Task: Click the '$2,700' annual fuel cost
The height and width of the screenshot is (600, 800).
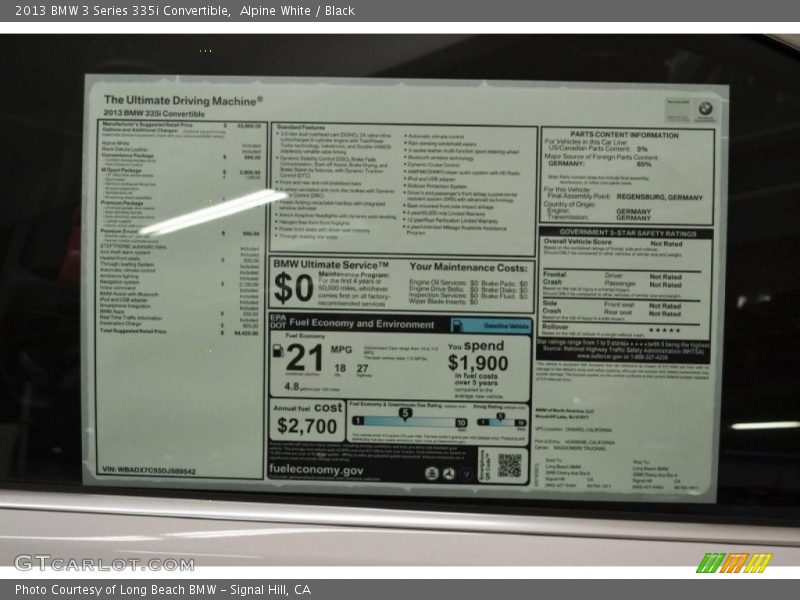Action: (x=307, y=426)
